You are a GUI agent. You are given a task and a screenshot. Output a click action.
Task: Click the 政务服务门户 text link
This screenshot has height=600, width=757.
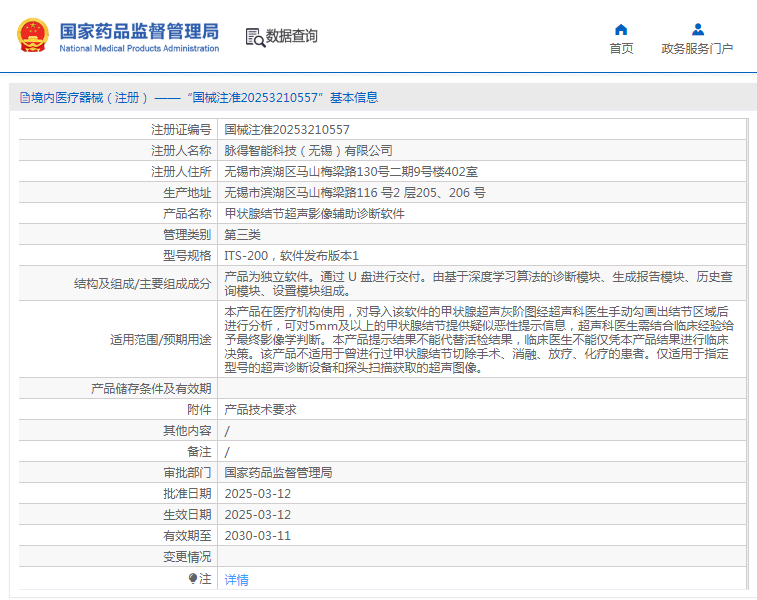pyautogui.click(x=697, y=49)
